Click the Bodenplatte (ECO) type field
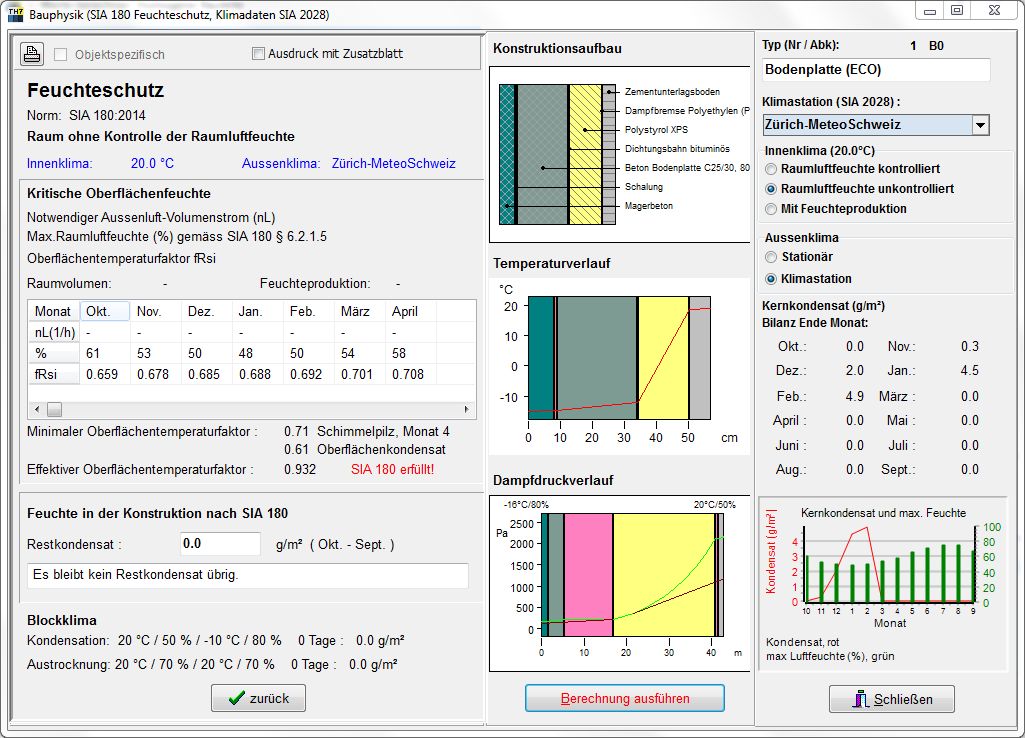Screen dimensions: 1025x738 875,70
